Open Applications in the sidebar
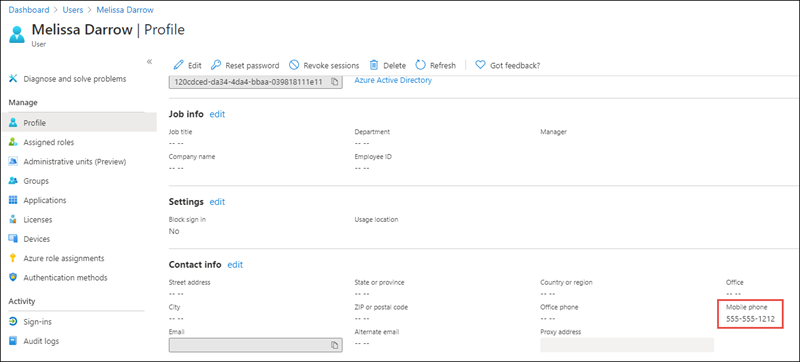This screenshot has width=800, height=362. (45, 200)
